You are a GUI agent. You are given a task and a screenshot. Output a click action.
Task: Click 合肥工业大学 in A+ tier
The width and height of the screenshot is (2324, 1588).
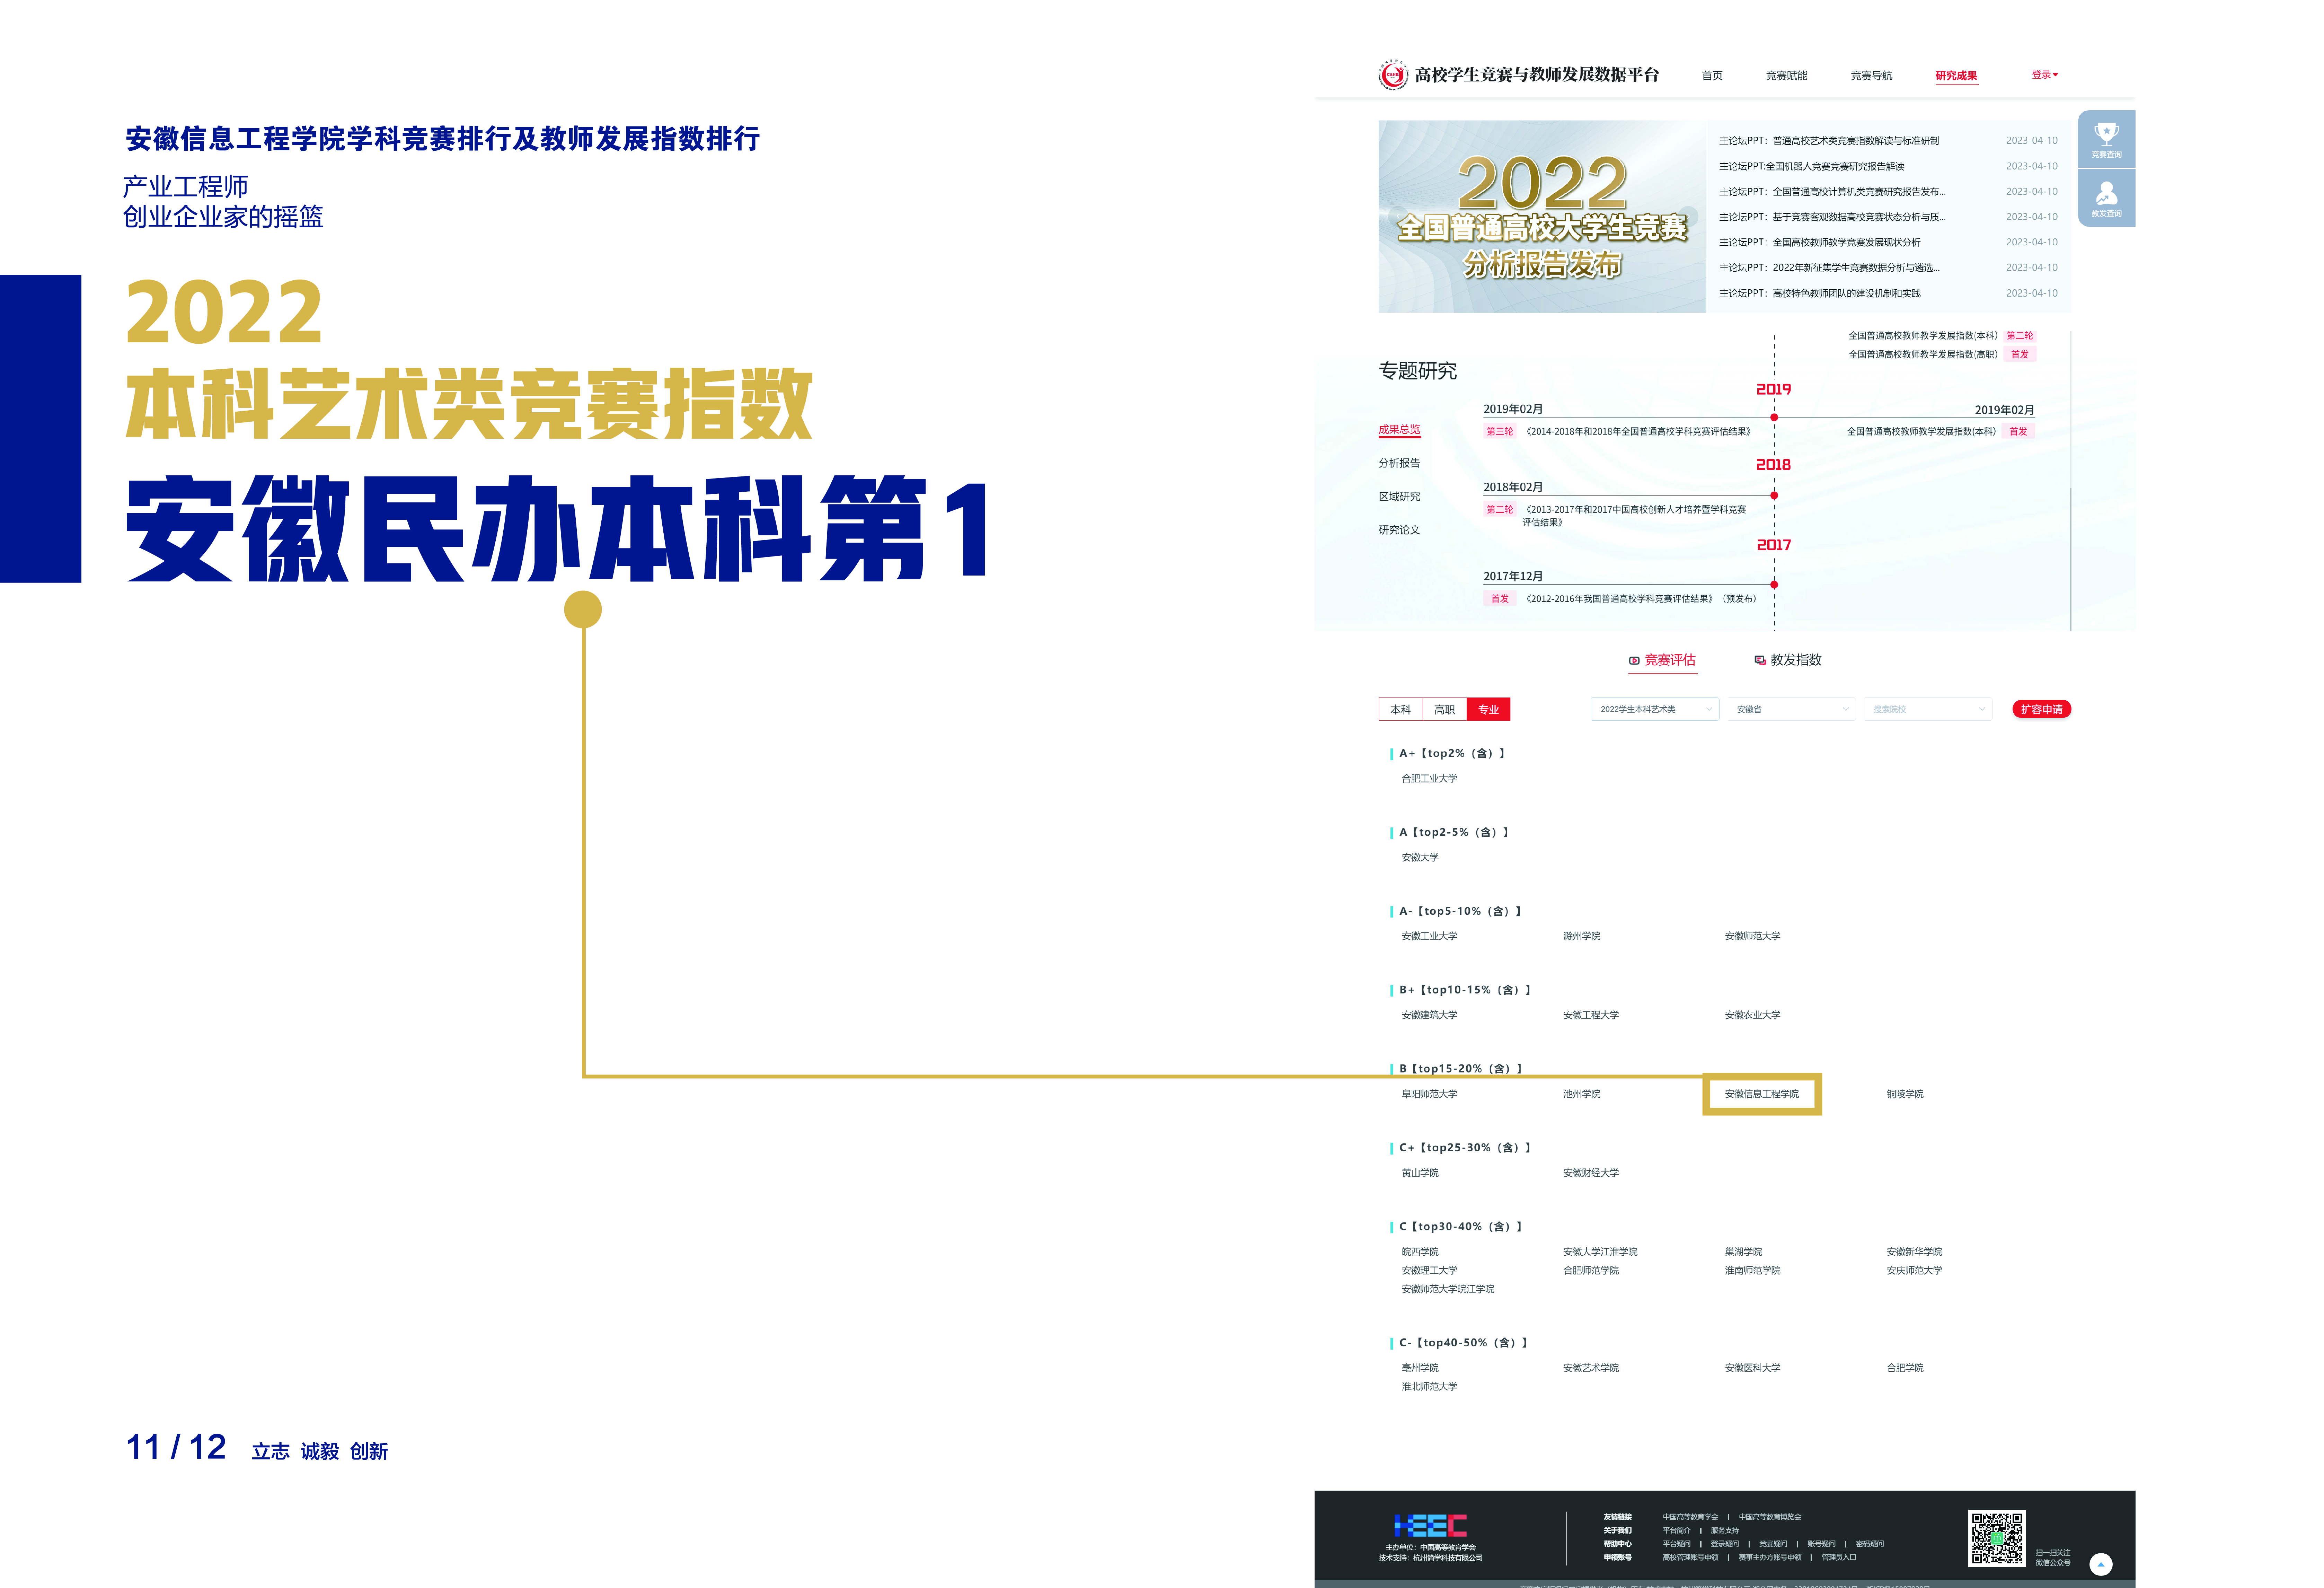(1429, 778)
